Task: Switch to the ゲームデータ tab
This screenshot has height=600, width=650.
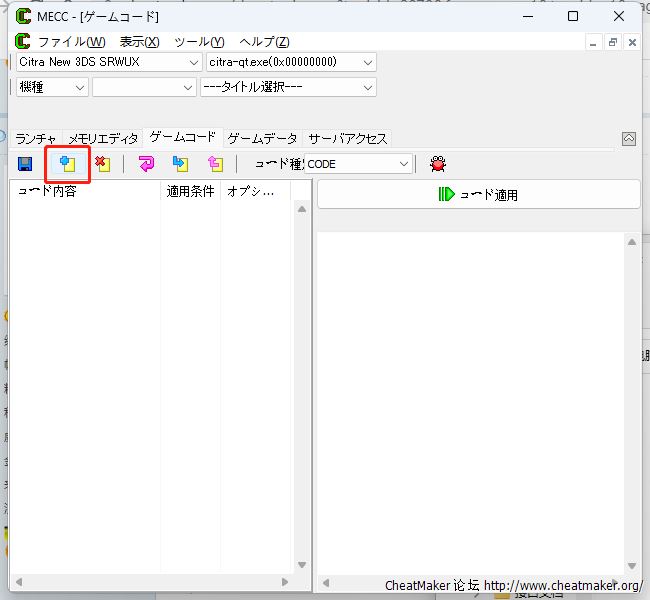Action: pos(262,139)
